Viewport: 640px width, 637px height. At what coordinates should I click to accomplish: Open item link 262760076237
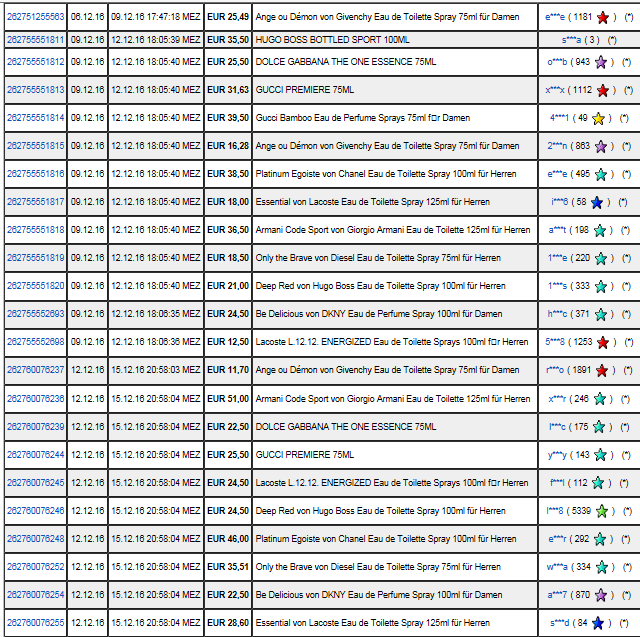(36, 370)
